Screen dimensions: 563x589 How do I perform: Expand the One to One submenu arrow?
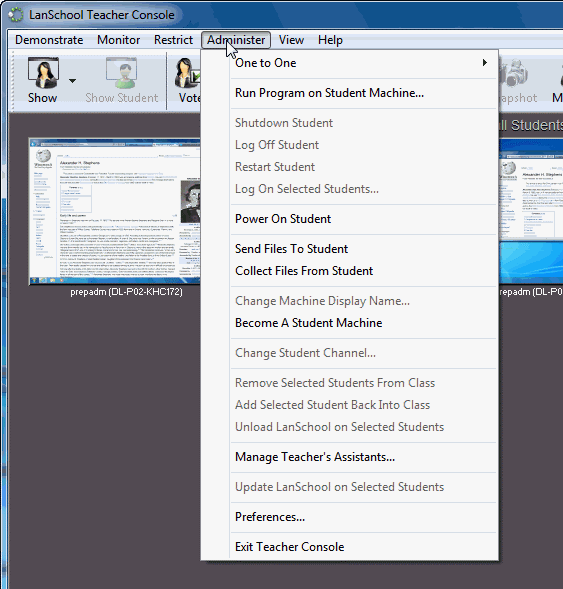click(x=485, y=63)
